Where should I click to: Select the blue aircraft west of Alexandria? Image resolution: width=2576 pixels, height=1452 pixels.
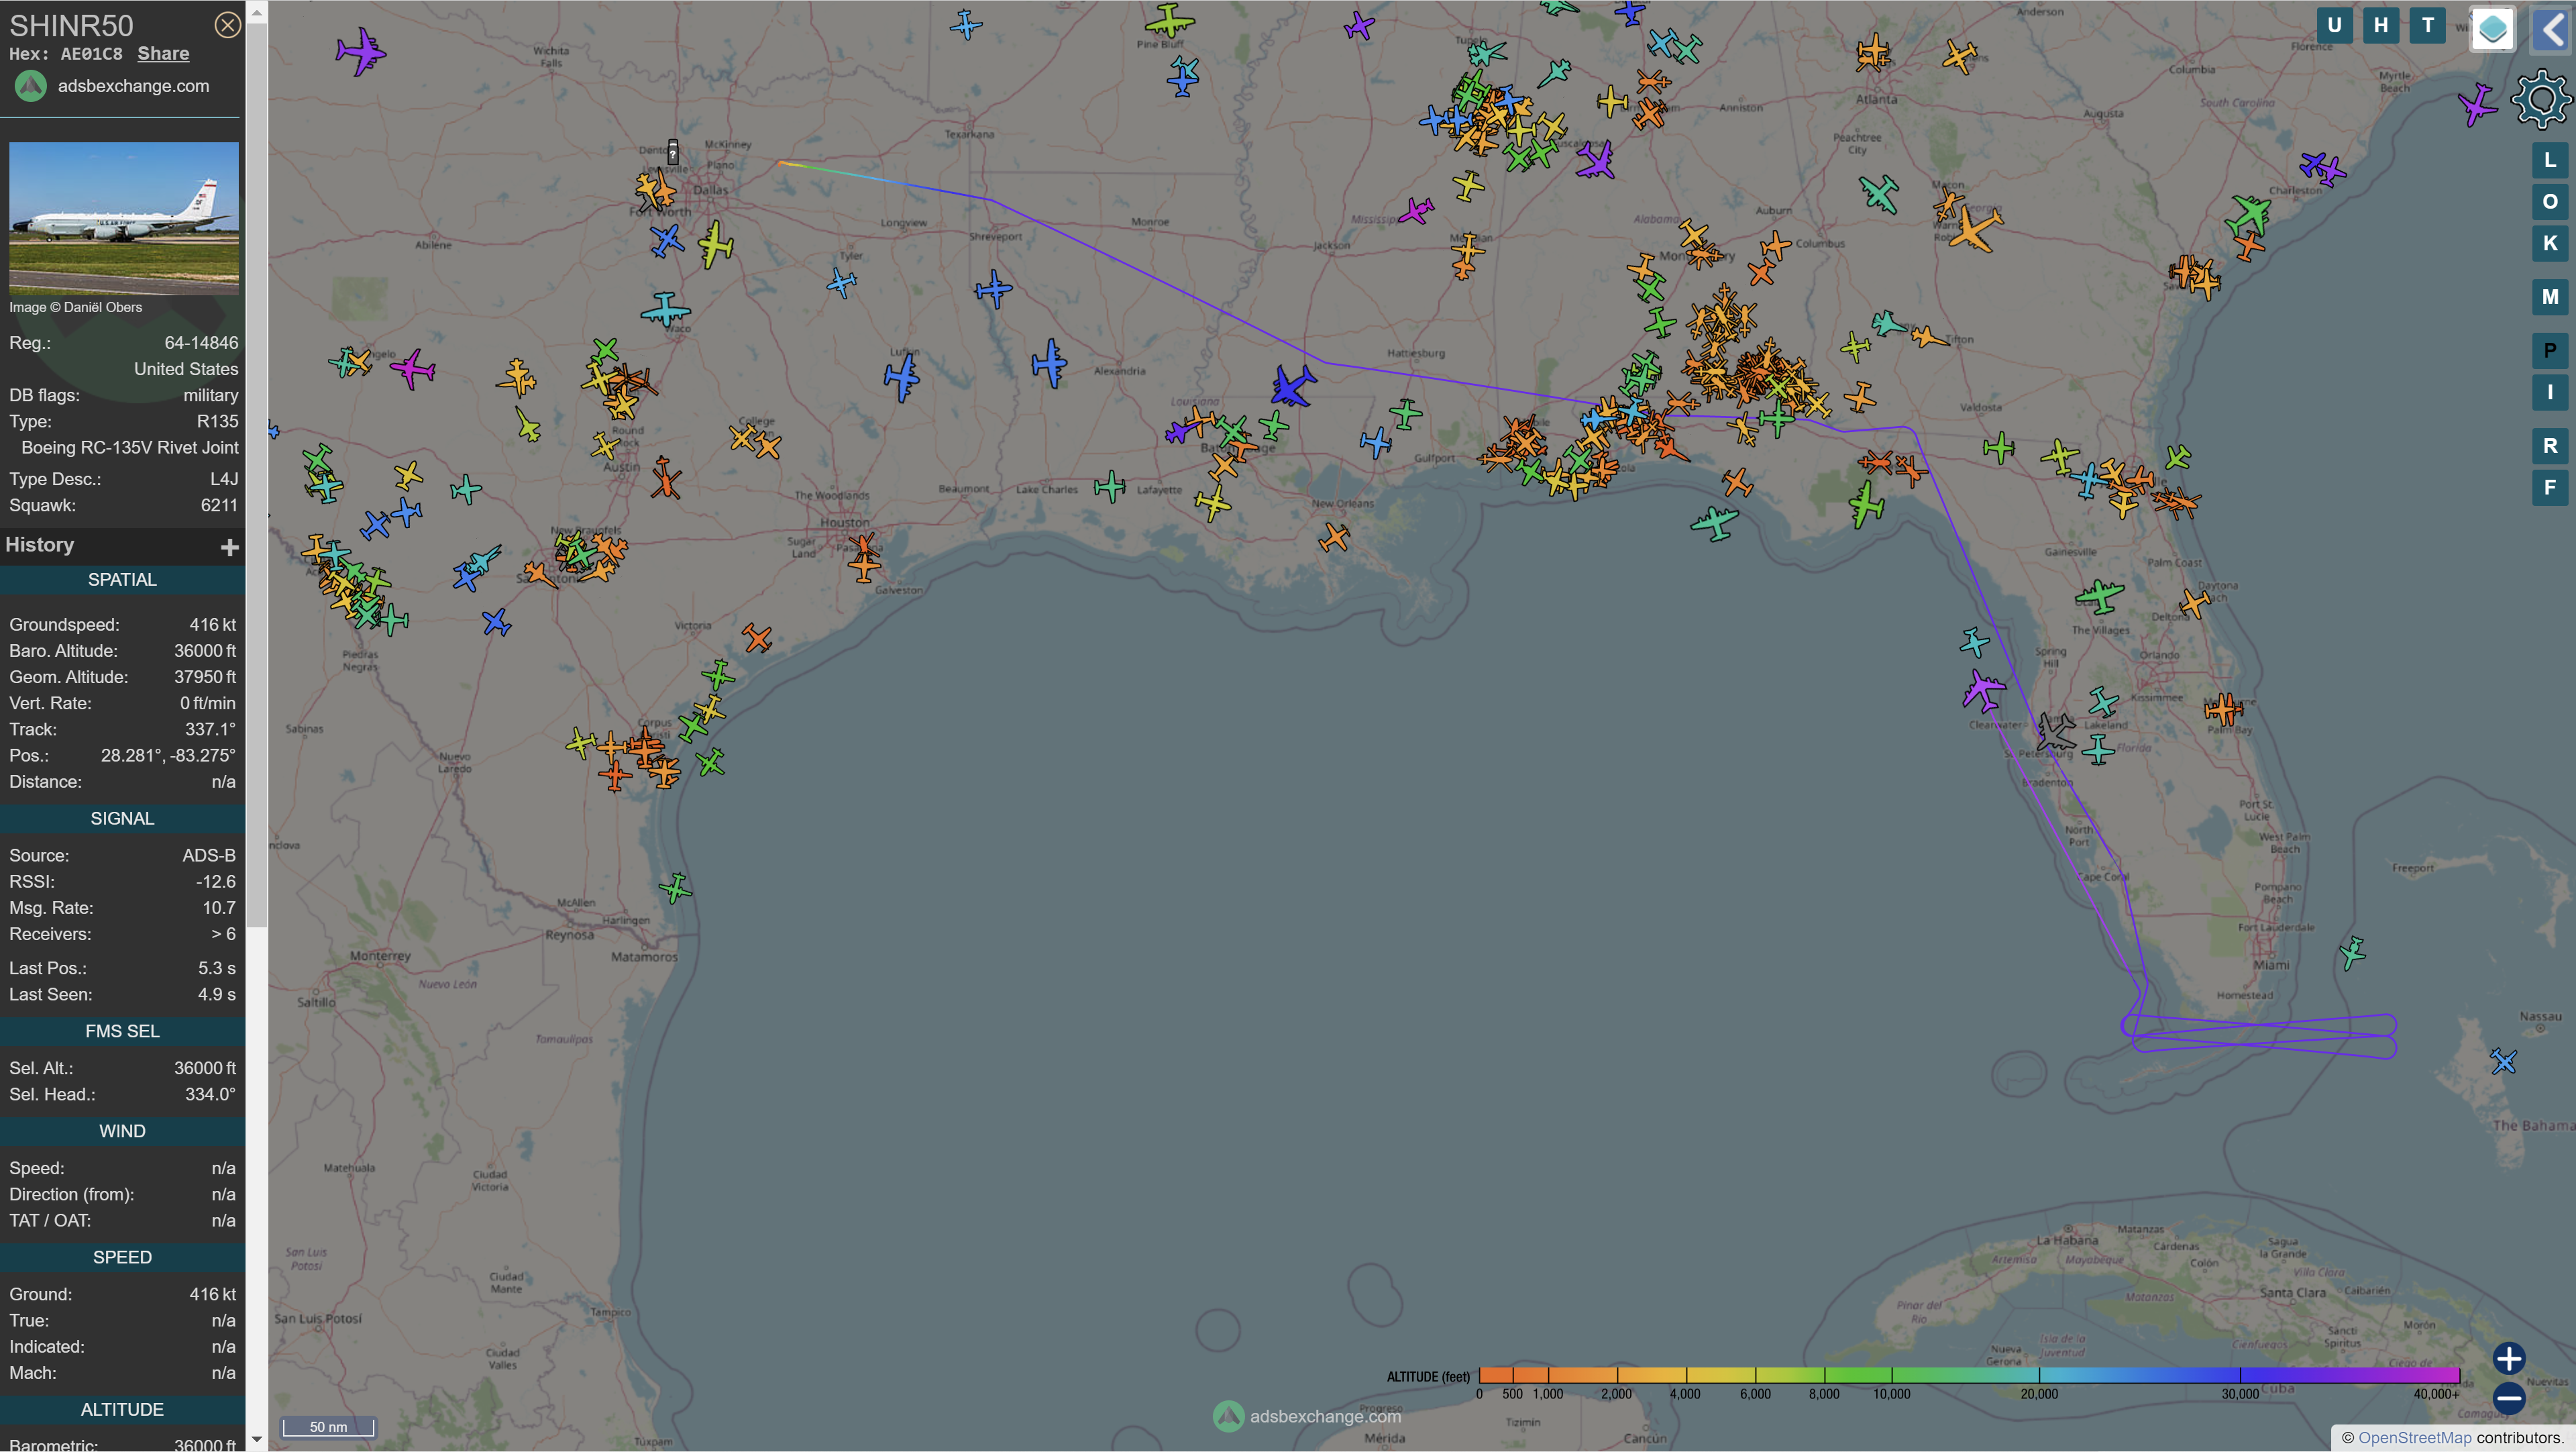click(1049, 362)
